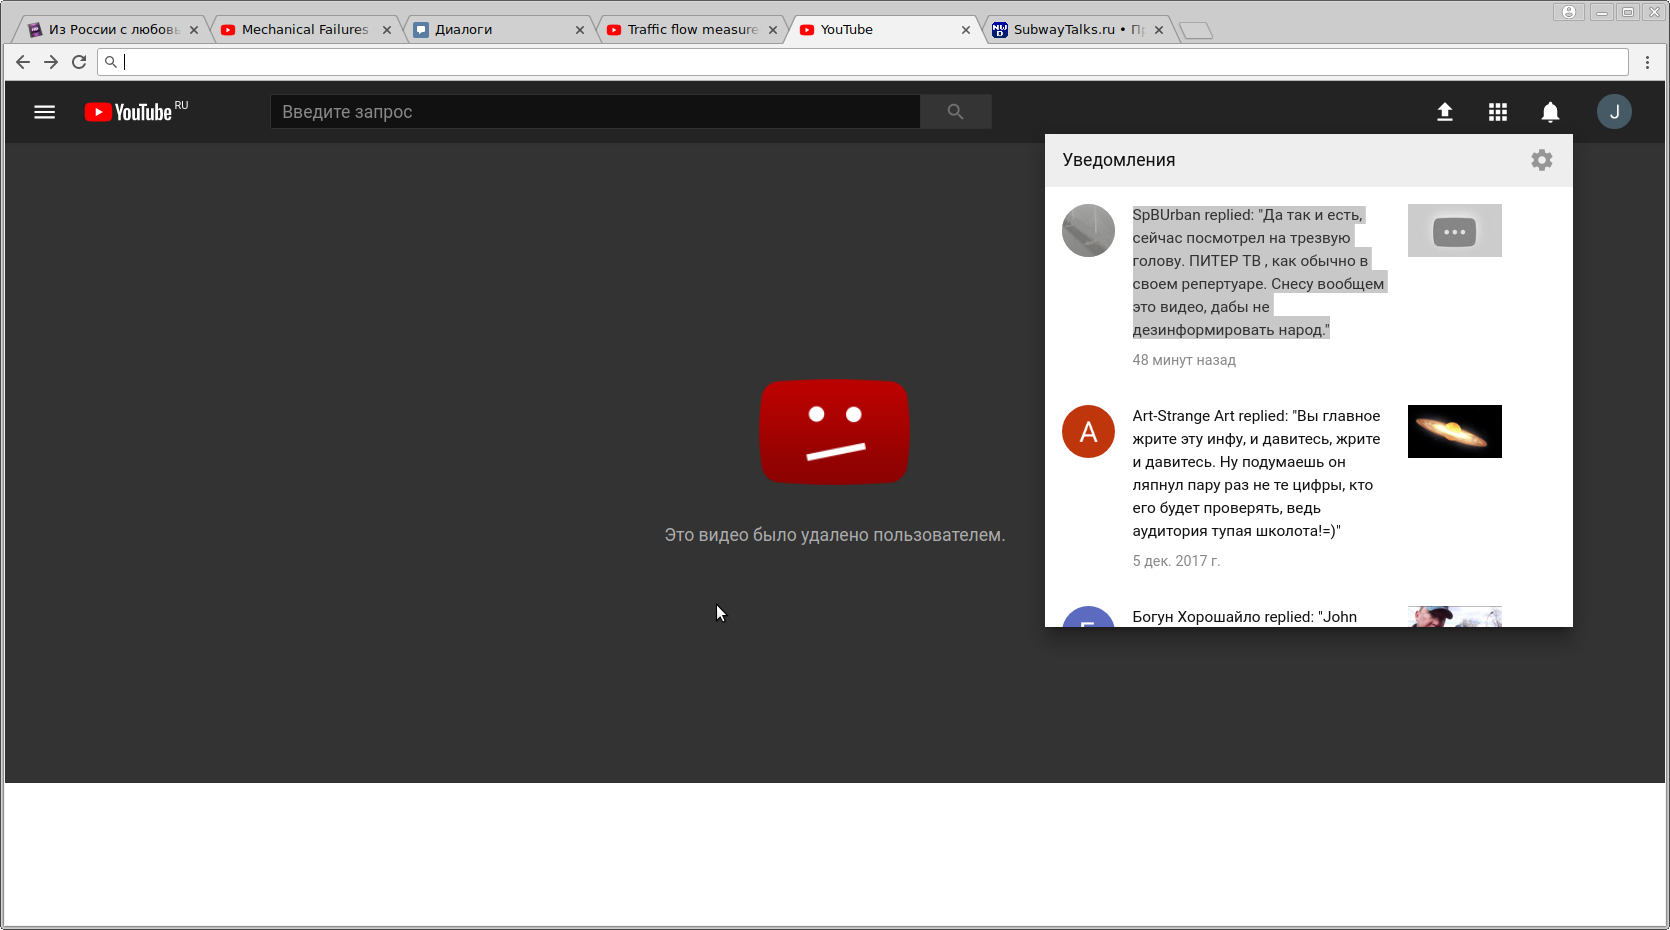Open the YouTube apps grid

[x=1497, y=112]
